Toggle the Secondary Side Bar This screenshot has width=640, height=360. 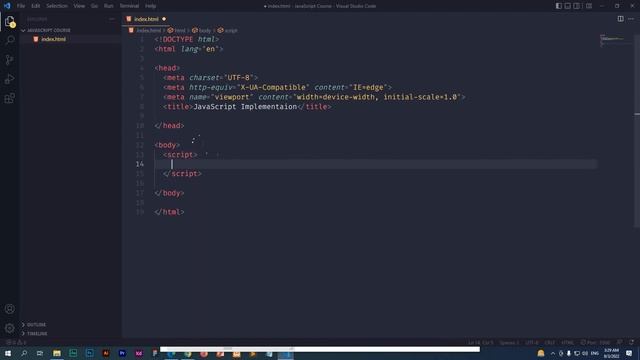click(577, 6)
